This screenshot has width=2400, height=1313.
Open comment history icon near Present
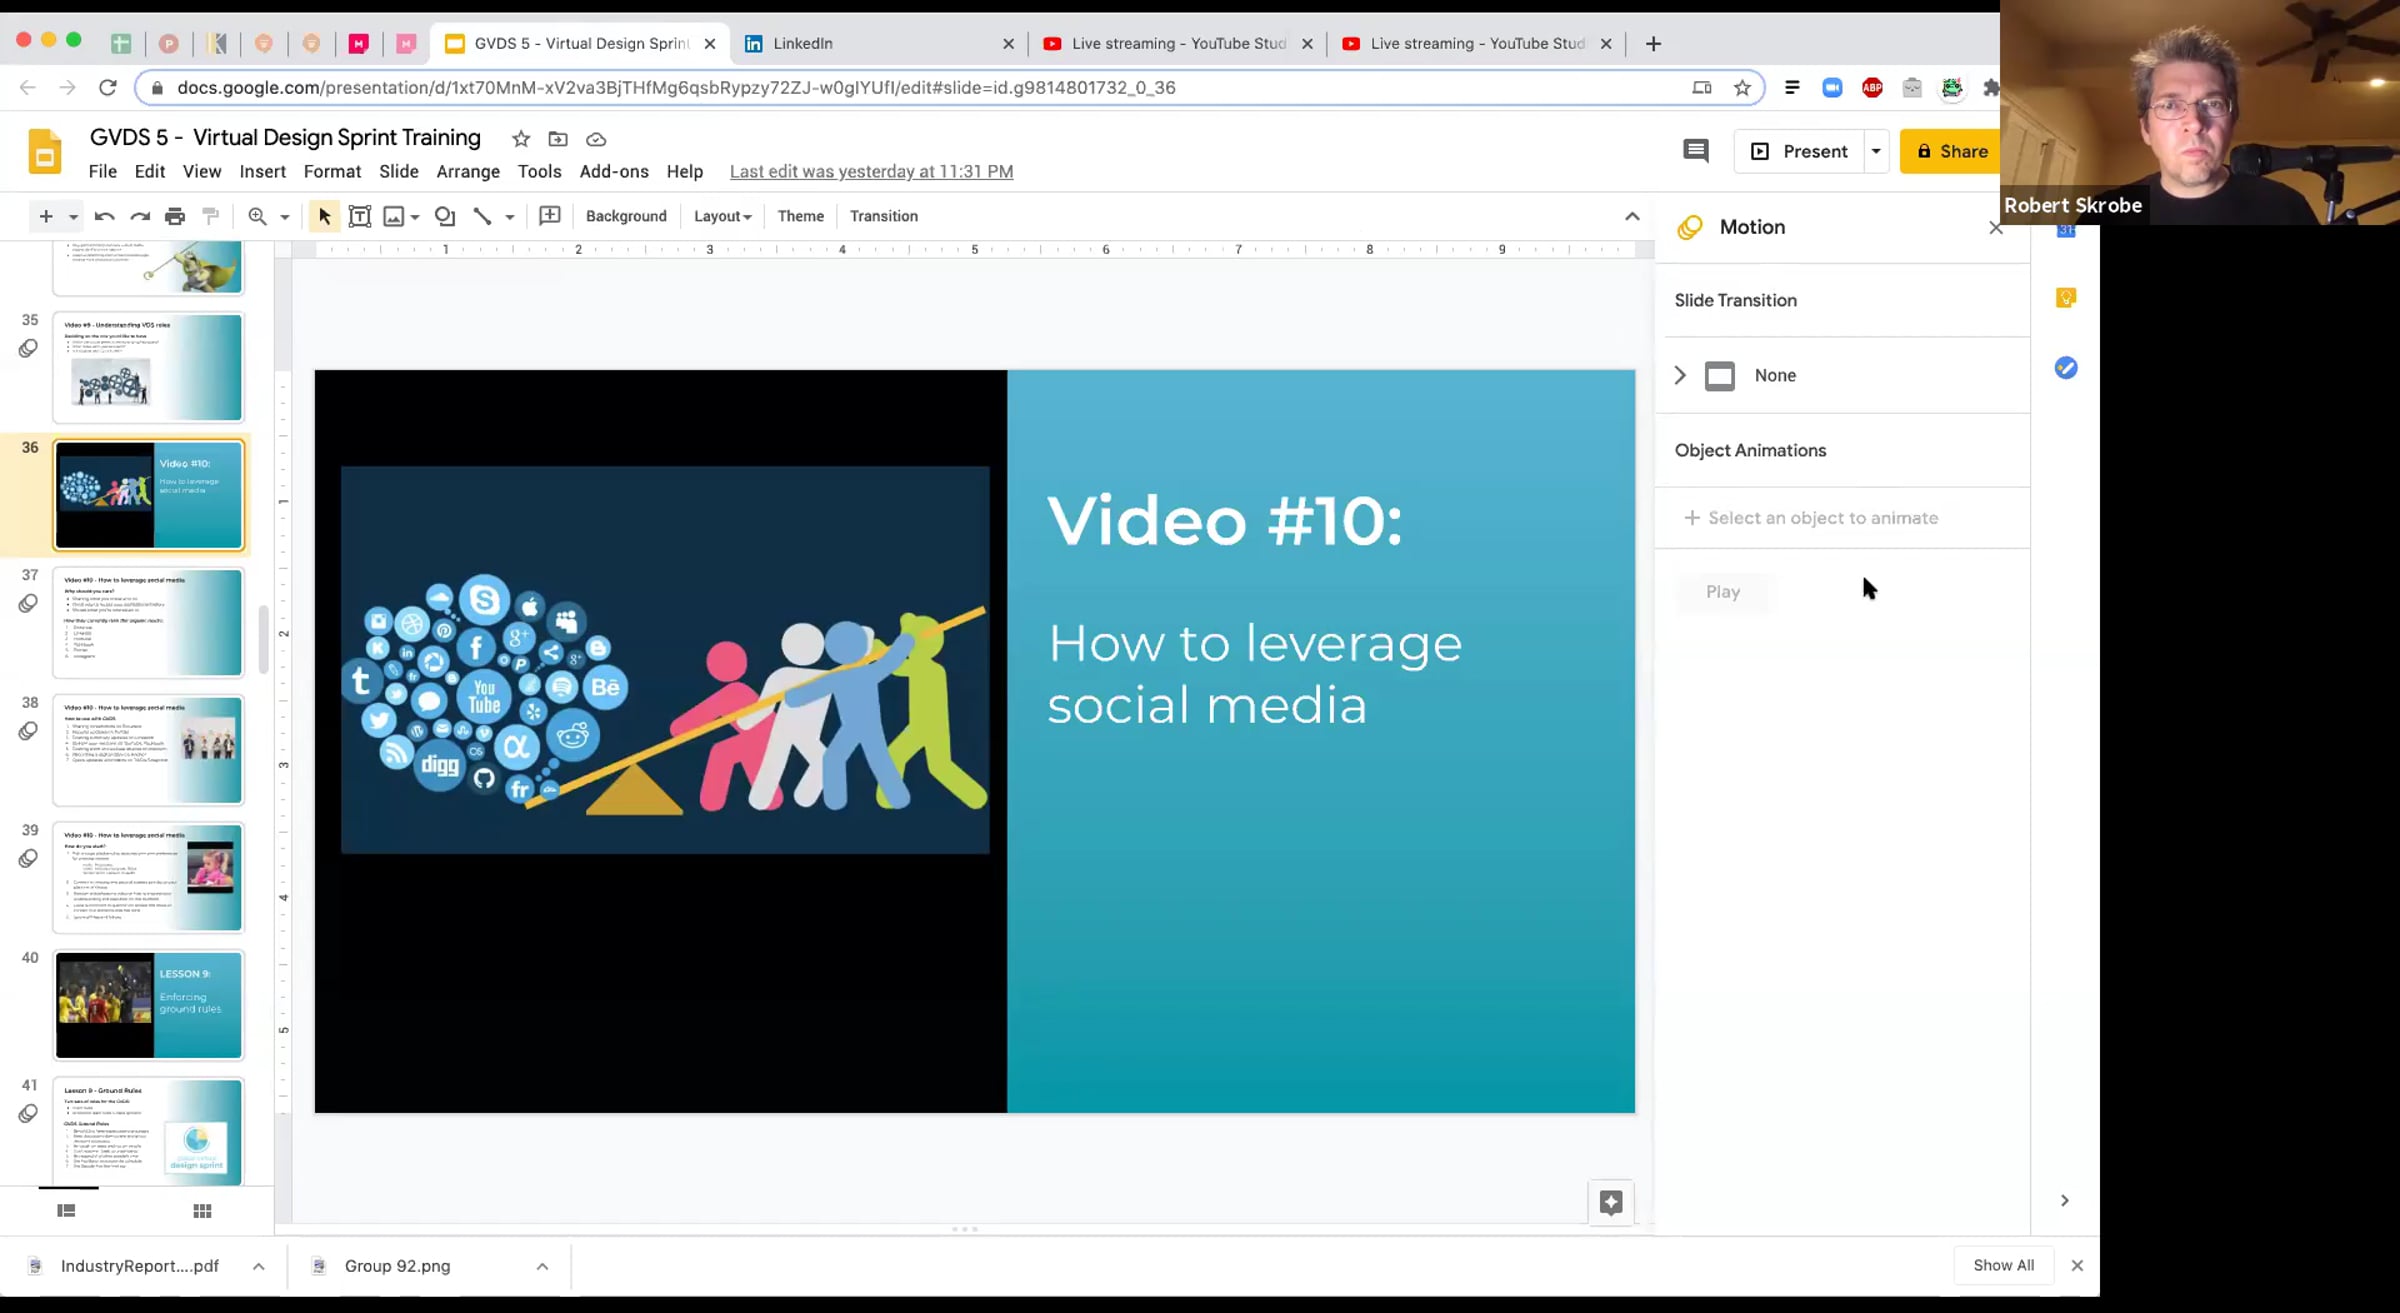[1696, 151]
